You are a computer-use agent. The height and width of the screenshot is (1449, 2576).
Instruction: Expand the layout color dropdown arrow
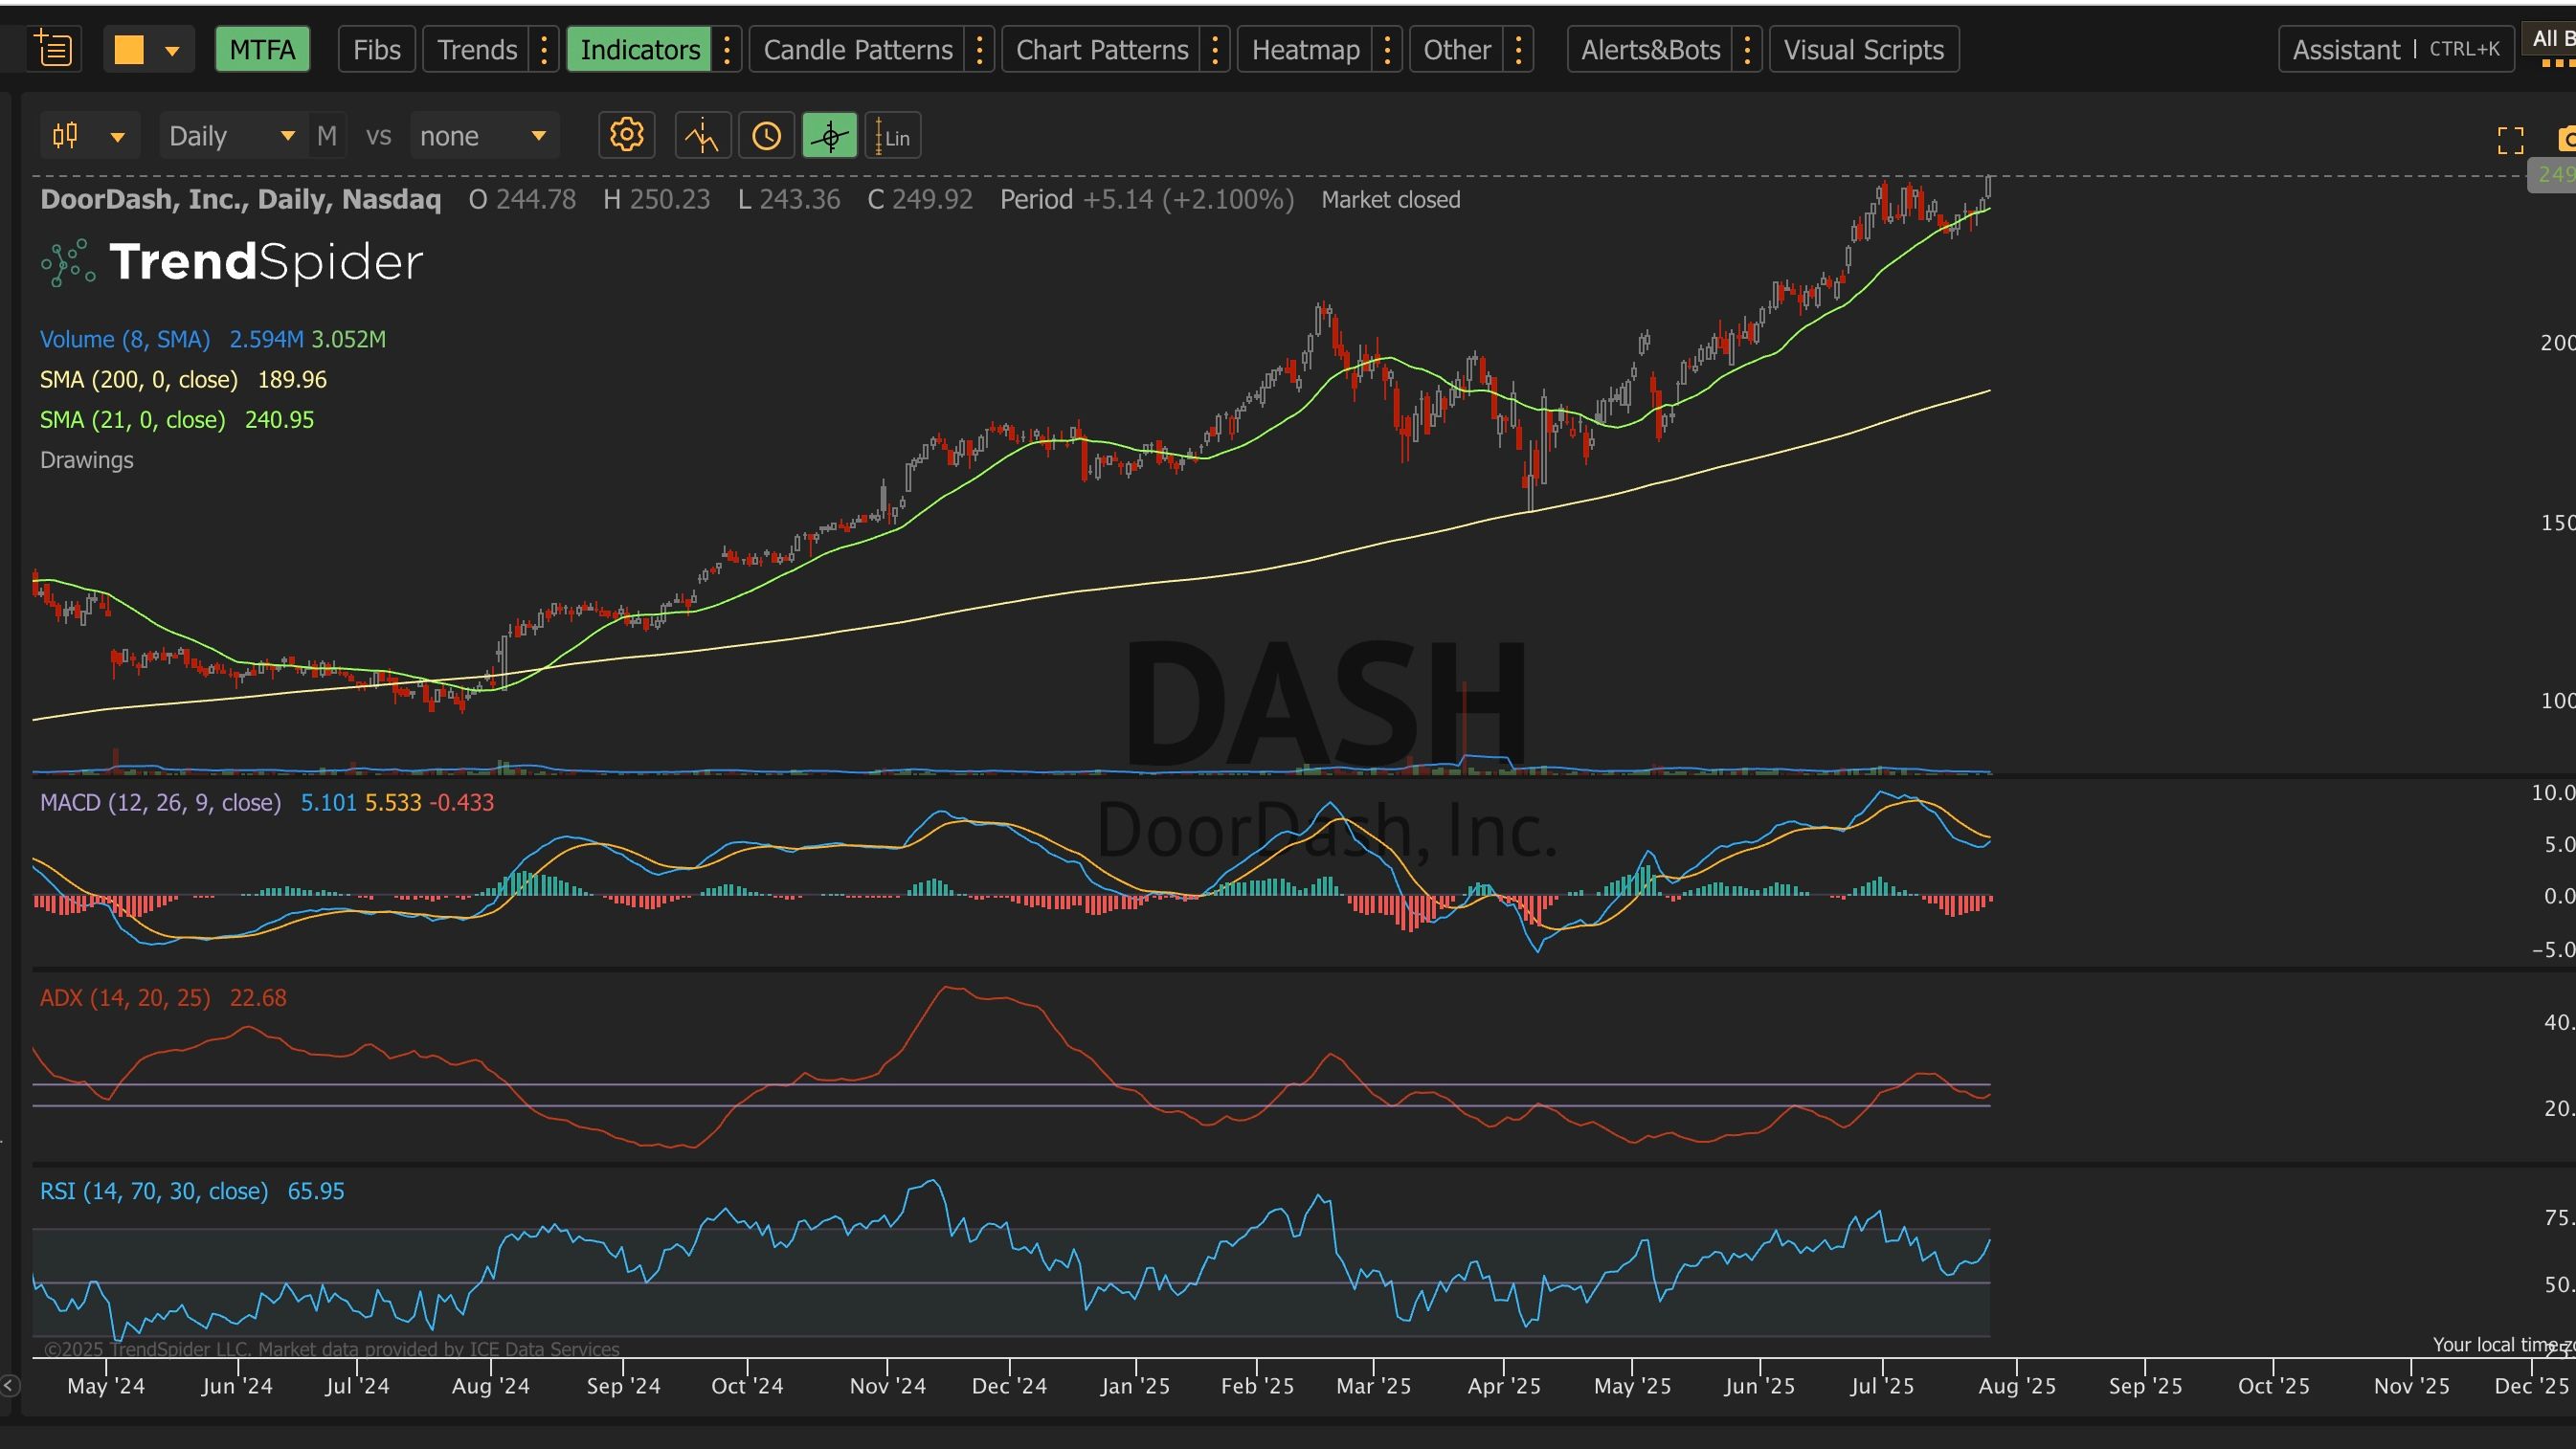point(172,50)
